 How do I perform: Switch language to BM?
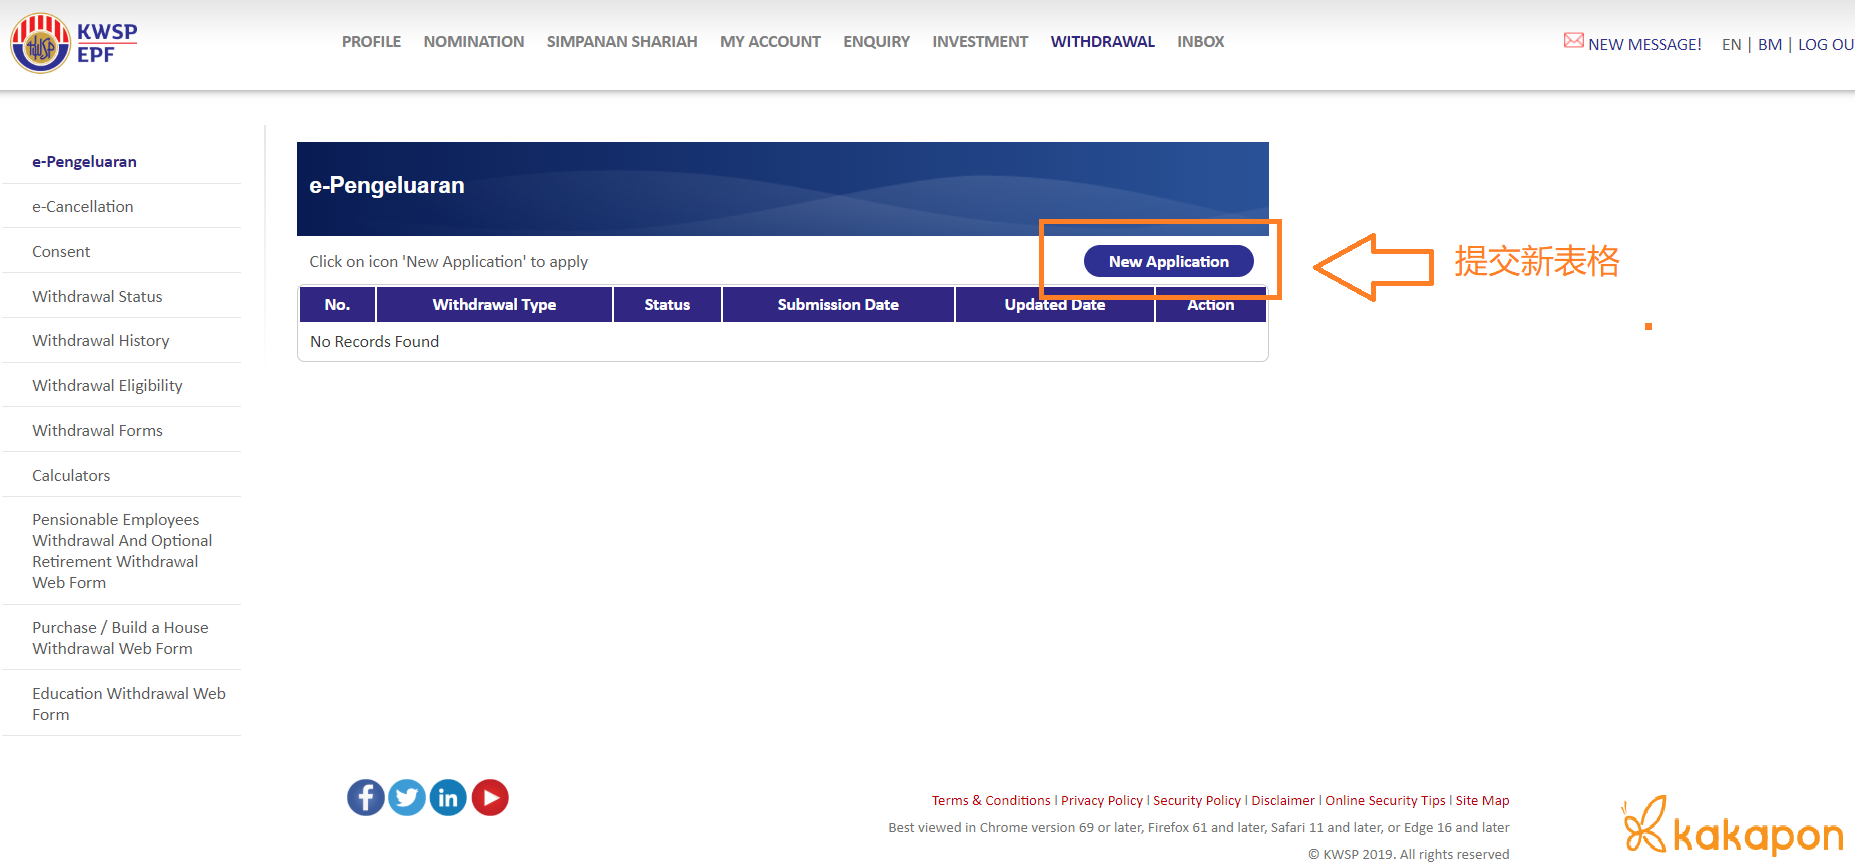[x=1770, y=44]
